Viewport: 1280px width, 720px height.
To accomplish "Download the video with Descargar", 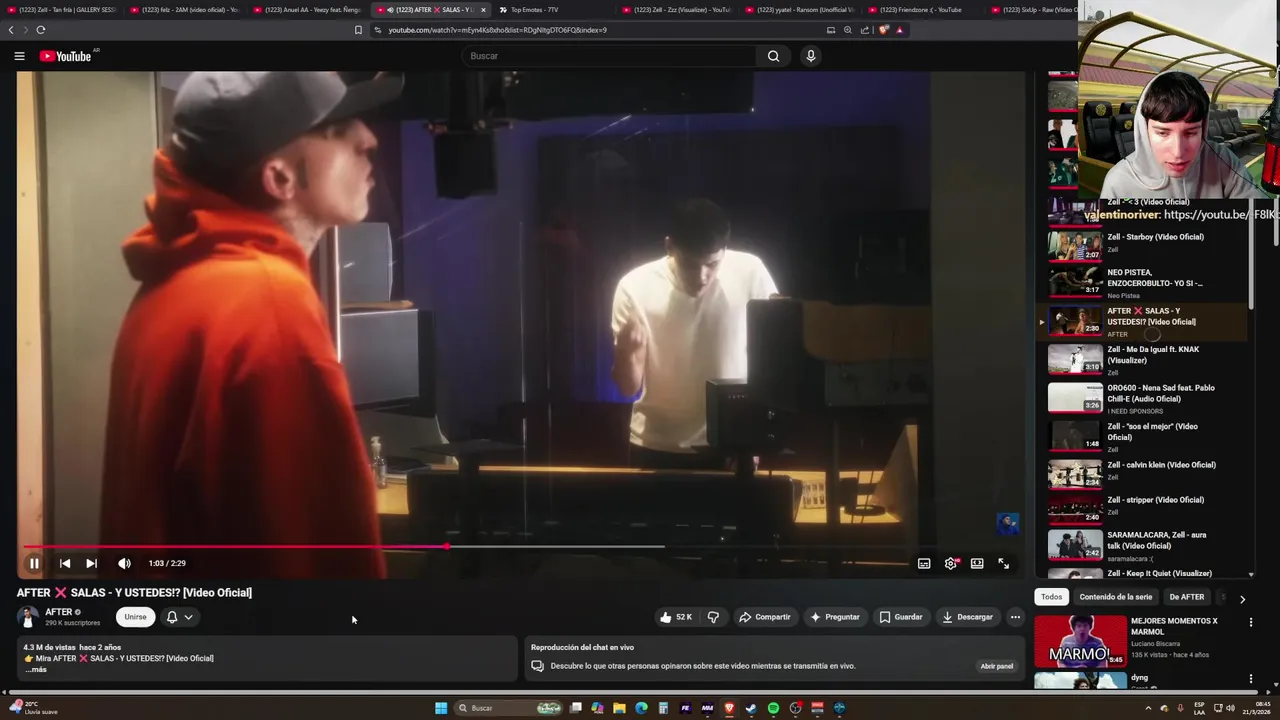I will tap(967, 617).
